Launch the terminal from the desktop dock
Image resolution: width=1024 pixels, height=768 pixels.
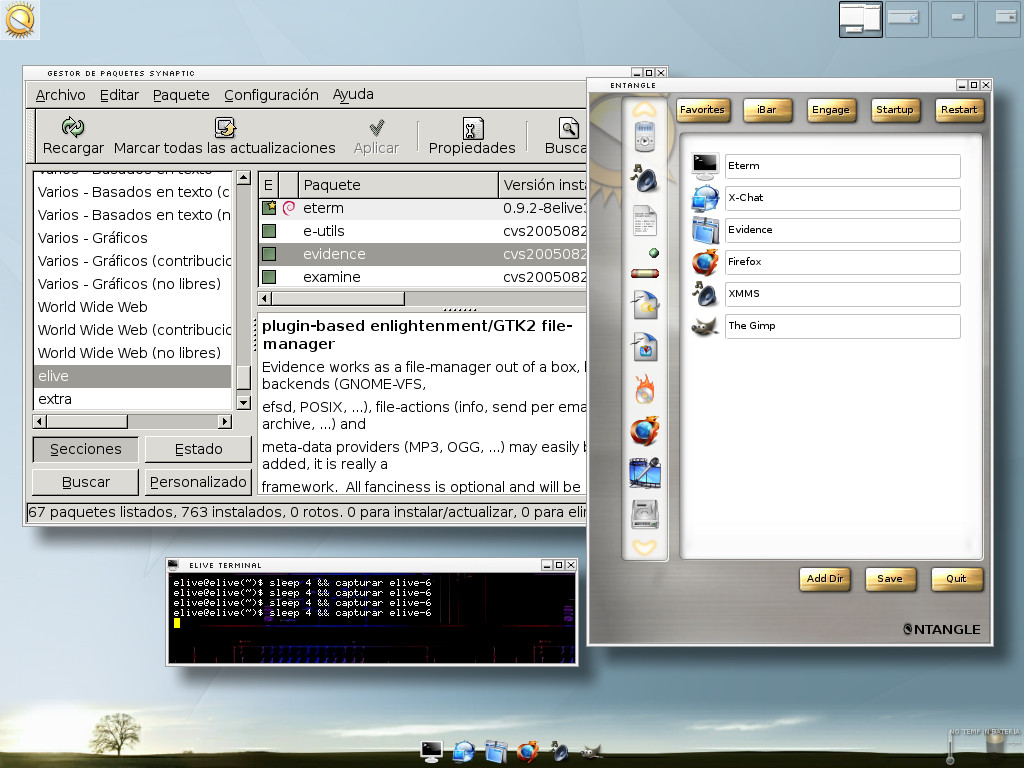(432, 752)
